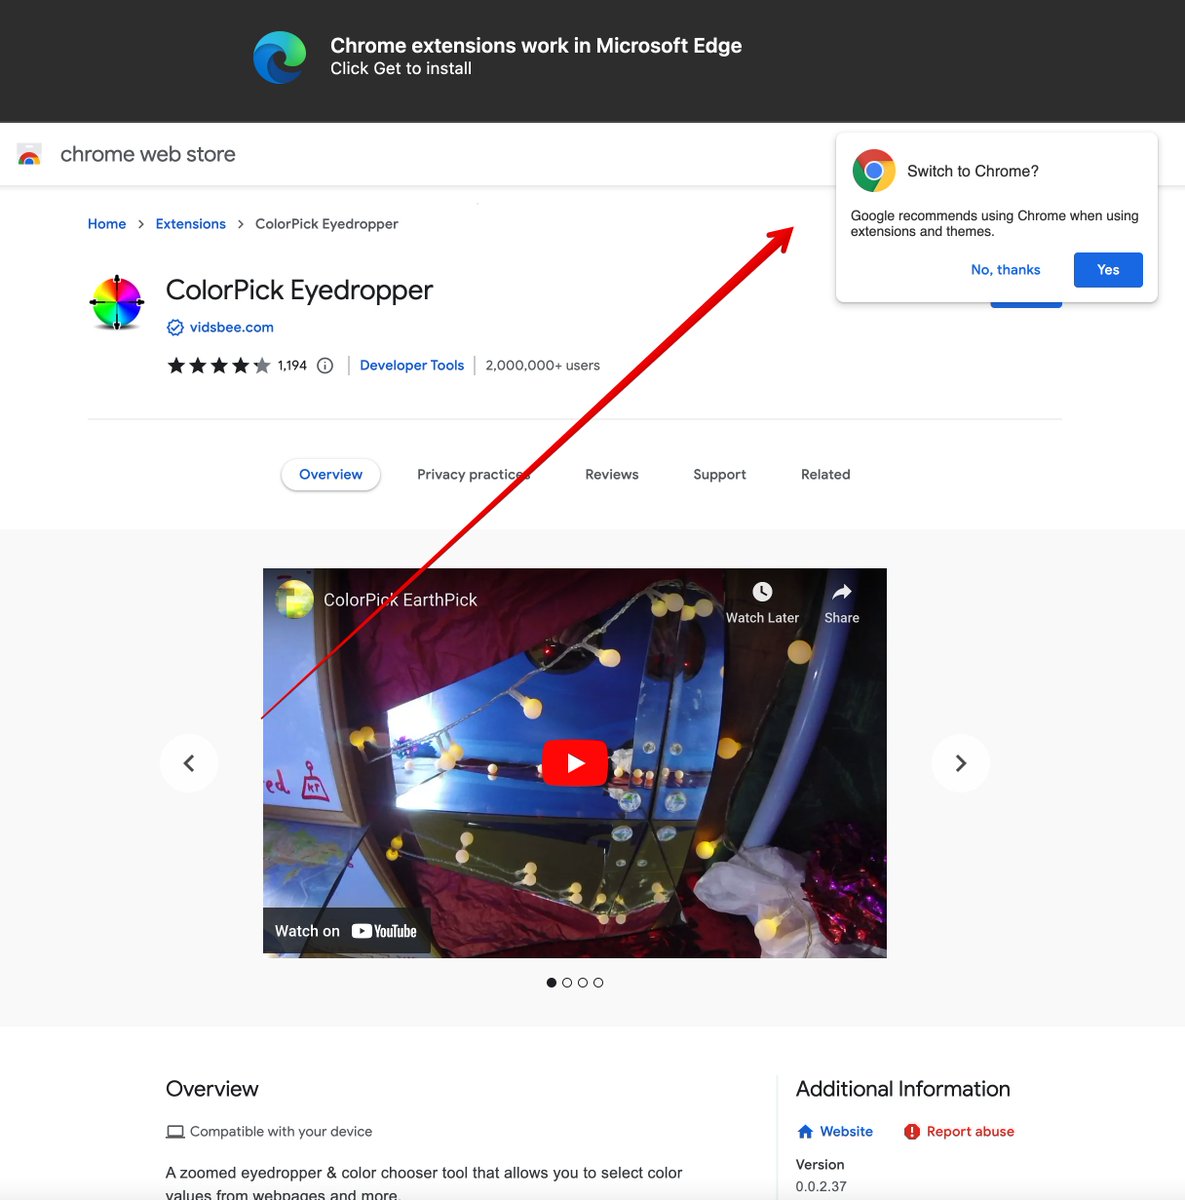Show previous carousel slide
The width and height of the screenshot is (1185, 1200).
(x=189, y=763)
